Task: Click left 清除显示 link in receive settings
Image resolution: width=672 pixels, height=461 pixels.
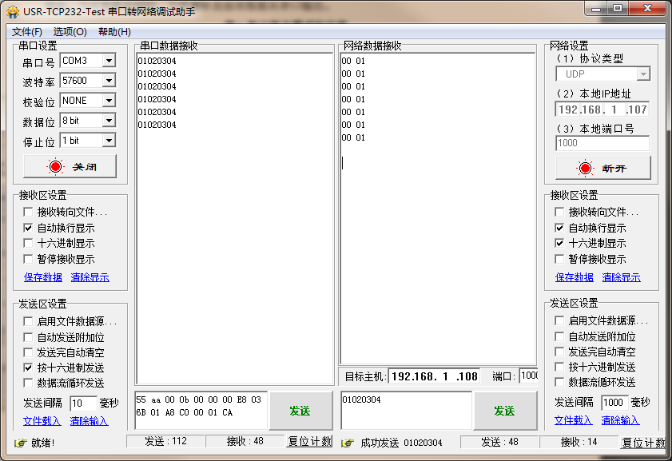Action: click(x=89, y=277)
